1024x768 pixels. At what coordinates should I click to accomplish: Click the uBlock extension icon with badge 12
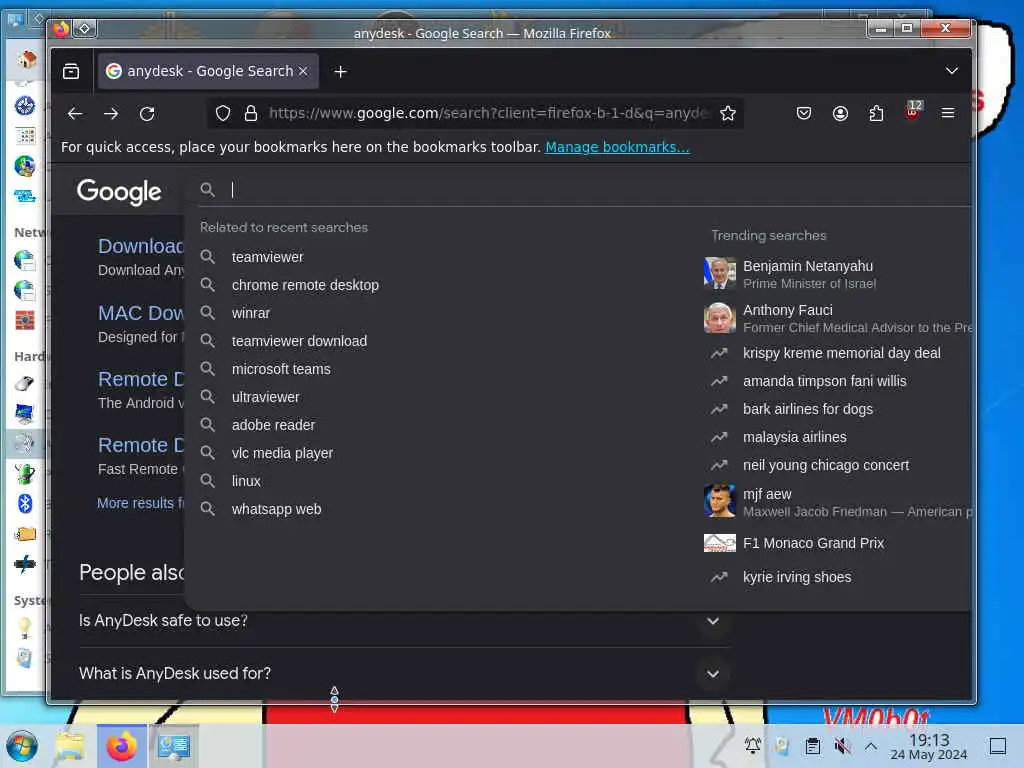click(x=912, y=112)
